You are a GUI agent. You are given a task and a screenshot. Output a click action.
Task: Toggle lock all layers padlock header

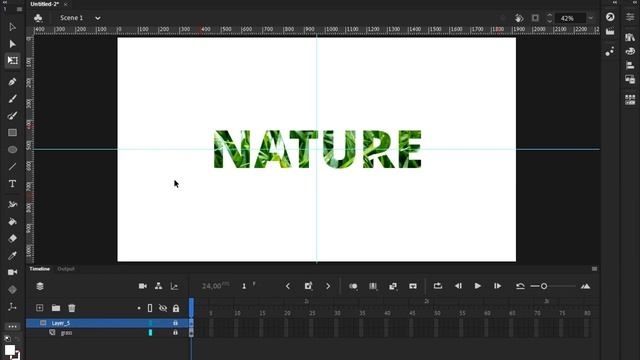(x=176, y=308)
